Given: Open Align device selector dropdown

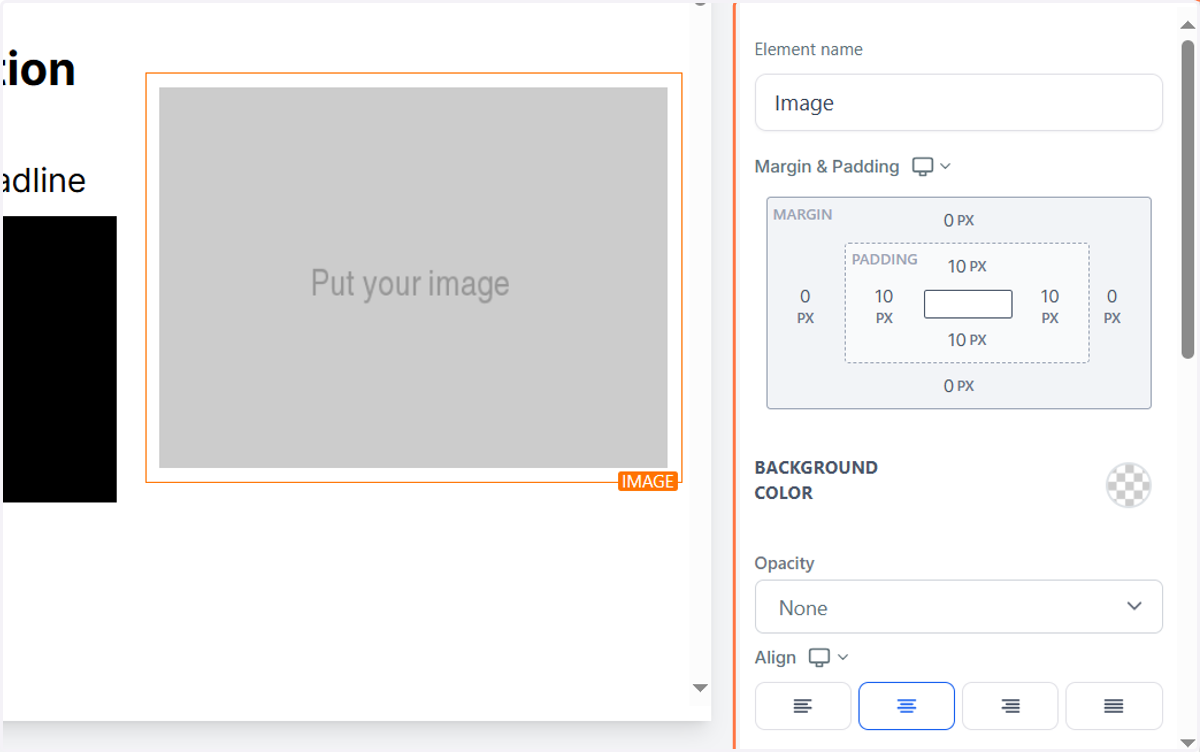Looking at the screenshot, I should pyautogui.click(x=828, y=657).
